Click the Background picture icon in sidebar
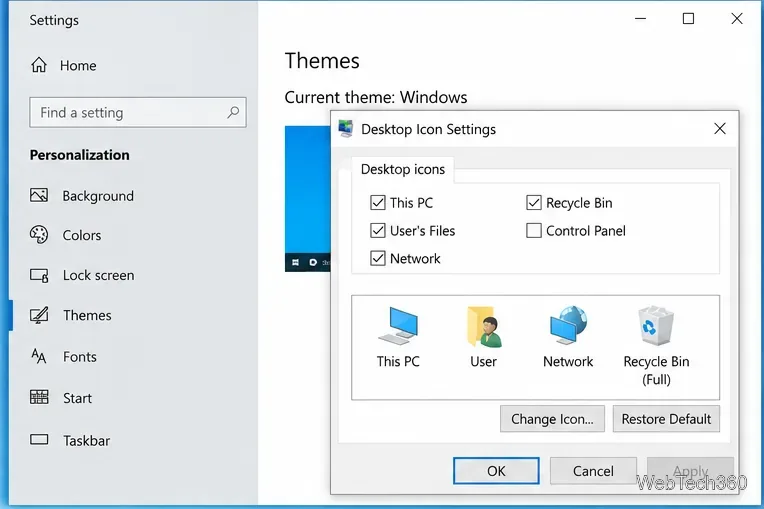Viewport: 764px width, 509px height. pos(39,195)
